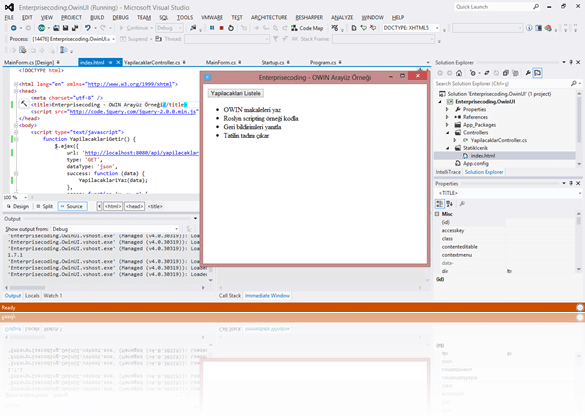585x416 pixels.
Task: Click Sync with Active Document icon
Action: pyautogui.click(x=487, y=73)
